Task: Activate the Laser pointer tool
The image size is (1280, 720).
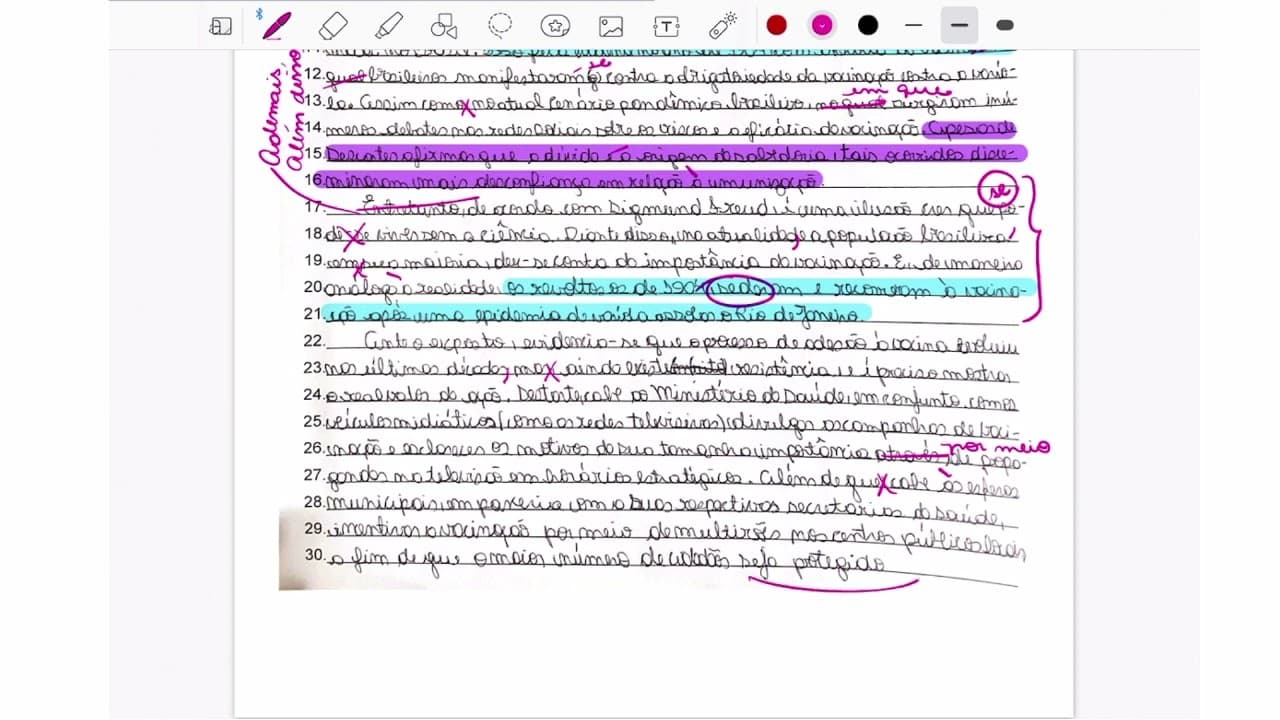Action: 722,25
